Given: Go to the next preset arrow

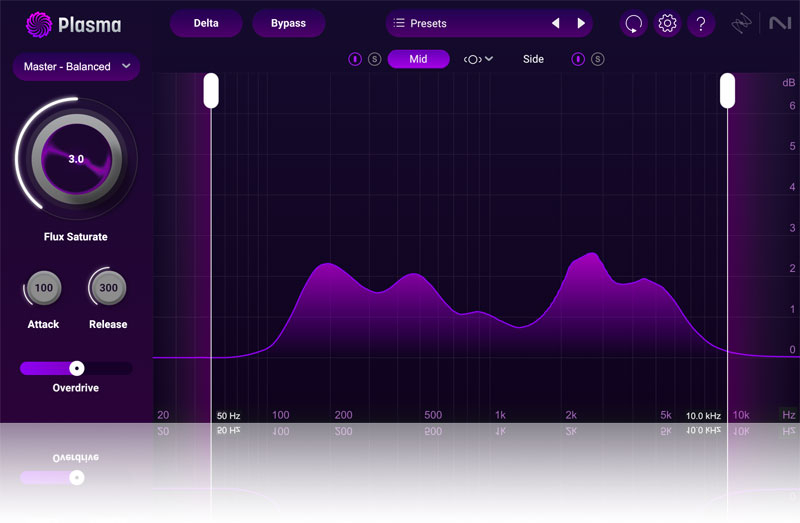Looking at the screenshot, I should [581, 23].
